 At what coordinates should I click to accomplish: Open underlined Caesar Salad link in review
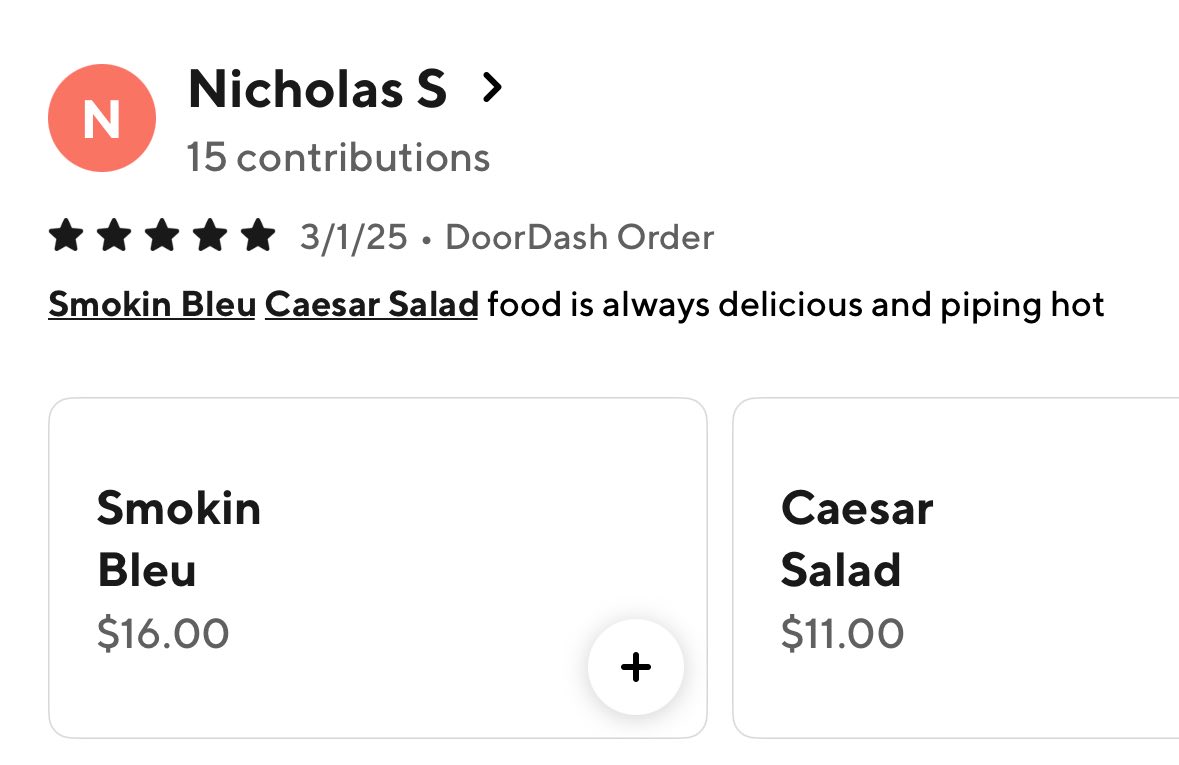371,304
